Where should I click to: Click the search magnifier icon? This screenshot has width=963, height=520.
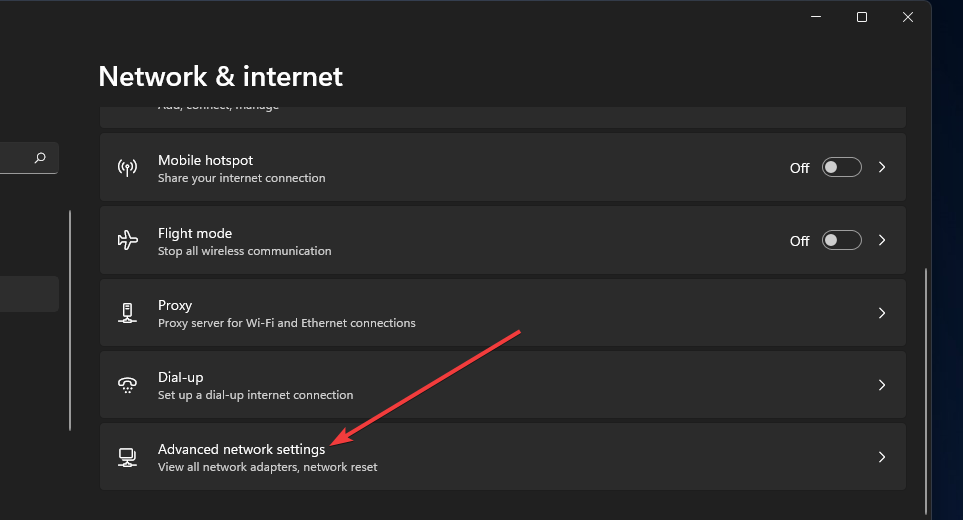(x=40, y=158)
